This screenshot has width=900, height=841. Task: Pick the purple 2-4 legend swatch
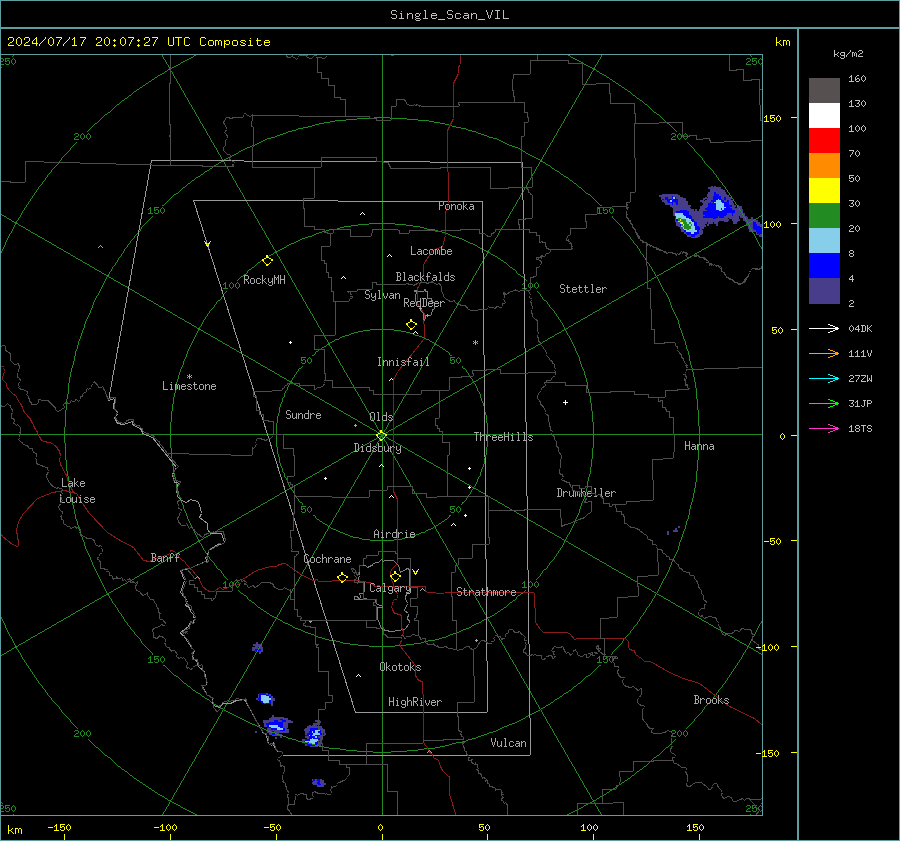pos(824,290)
